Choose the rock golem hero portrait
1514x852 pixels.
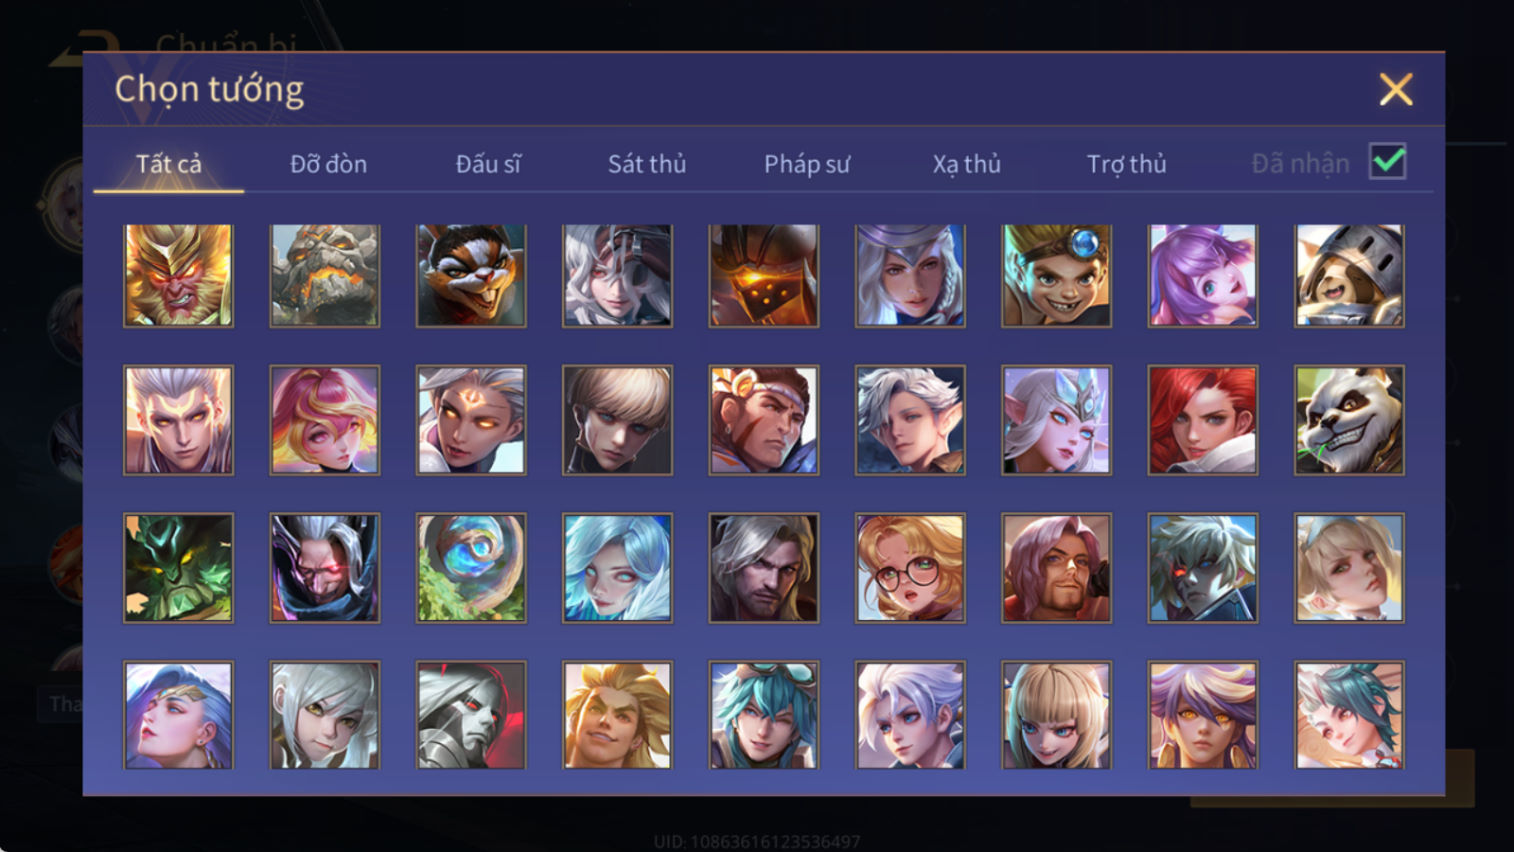[325, 275]
